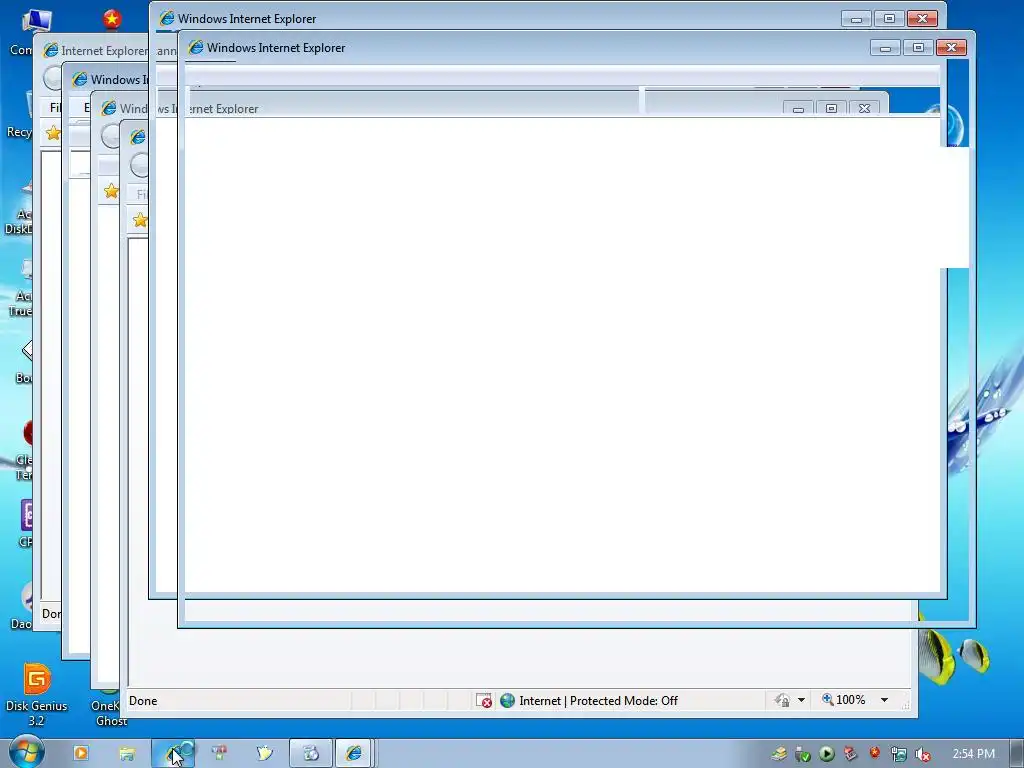This screenshot has height=768, width=1024.
Task: Click the pop-up blocker icon in status bar
Action: pos(484,701)
